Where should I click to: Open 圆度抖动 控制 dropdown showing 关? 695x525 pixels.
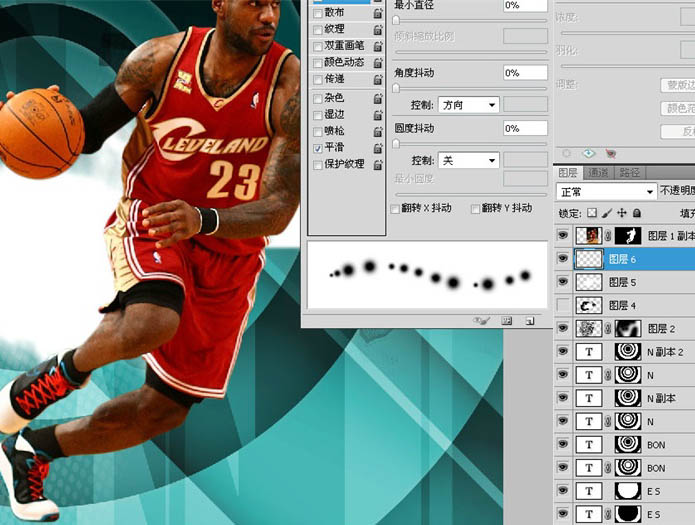pos(469,161)
